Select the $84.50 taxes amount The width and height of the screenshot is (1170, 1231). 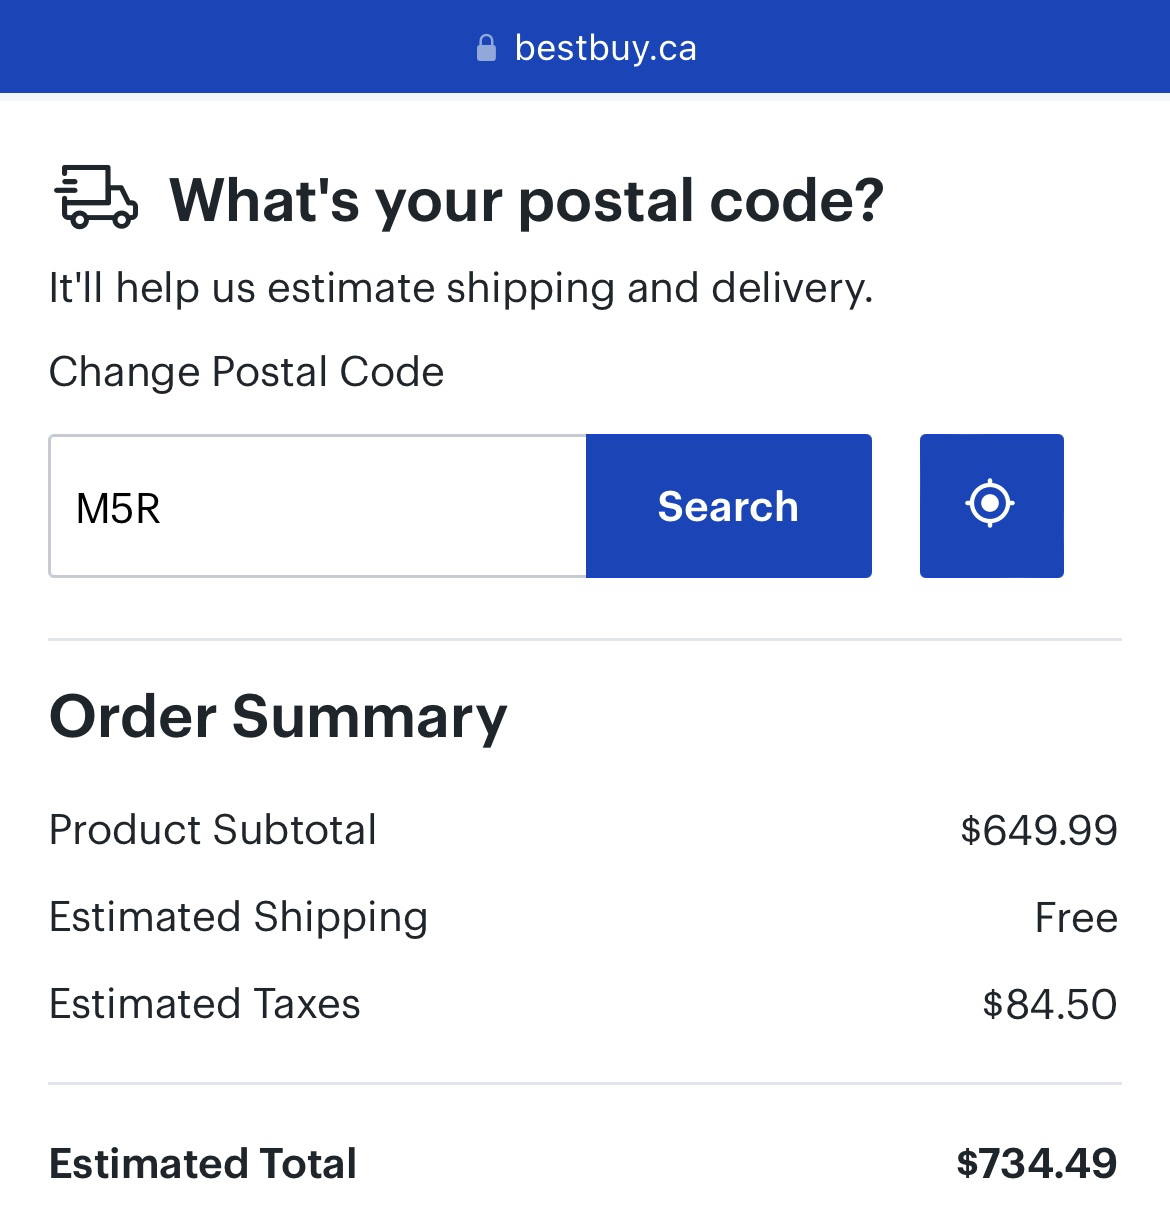pyautogui.click(x=1050, y=1004)
